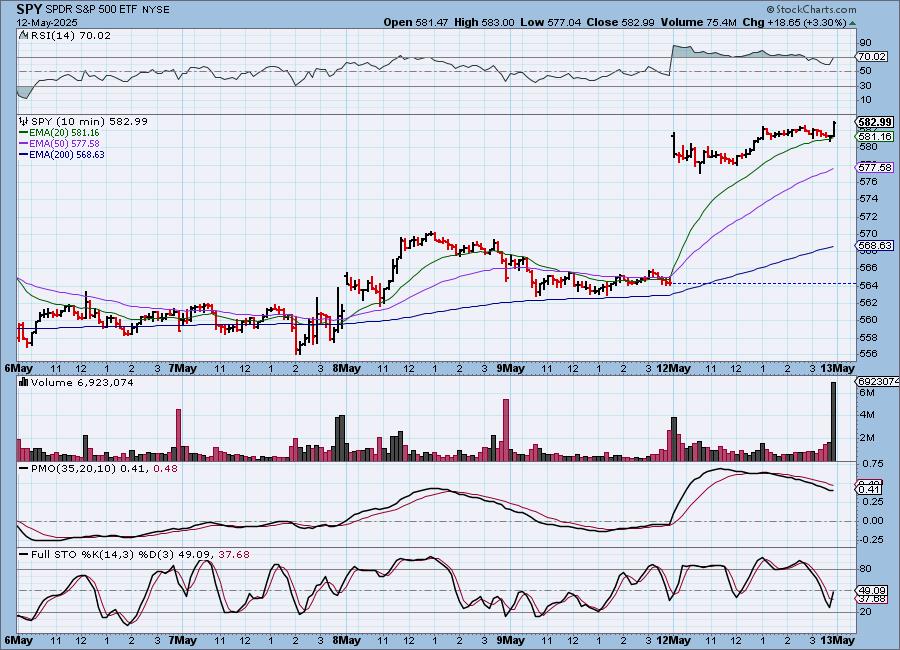Click the EMA(200) 568.63 legend text
The image size is (900, 650).
click(67, 154)
